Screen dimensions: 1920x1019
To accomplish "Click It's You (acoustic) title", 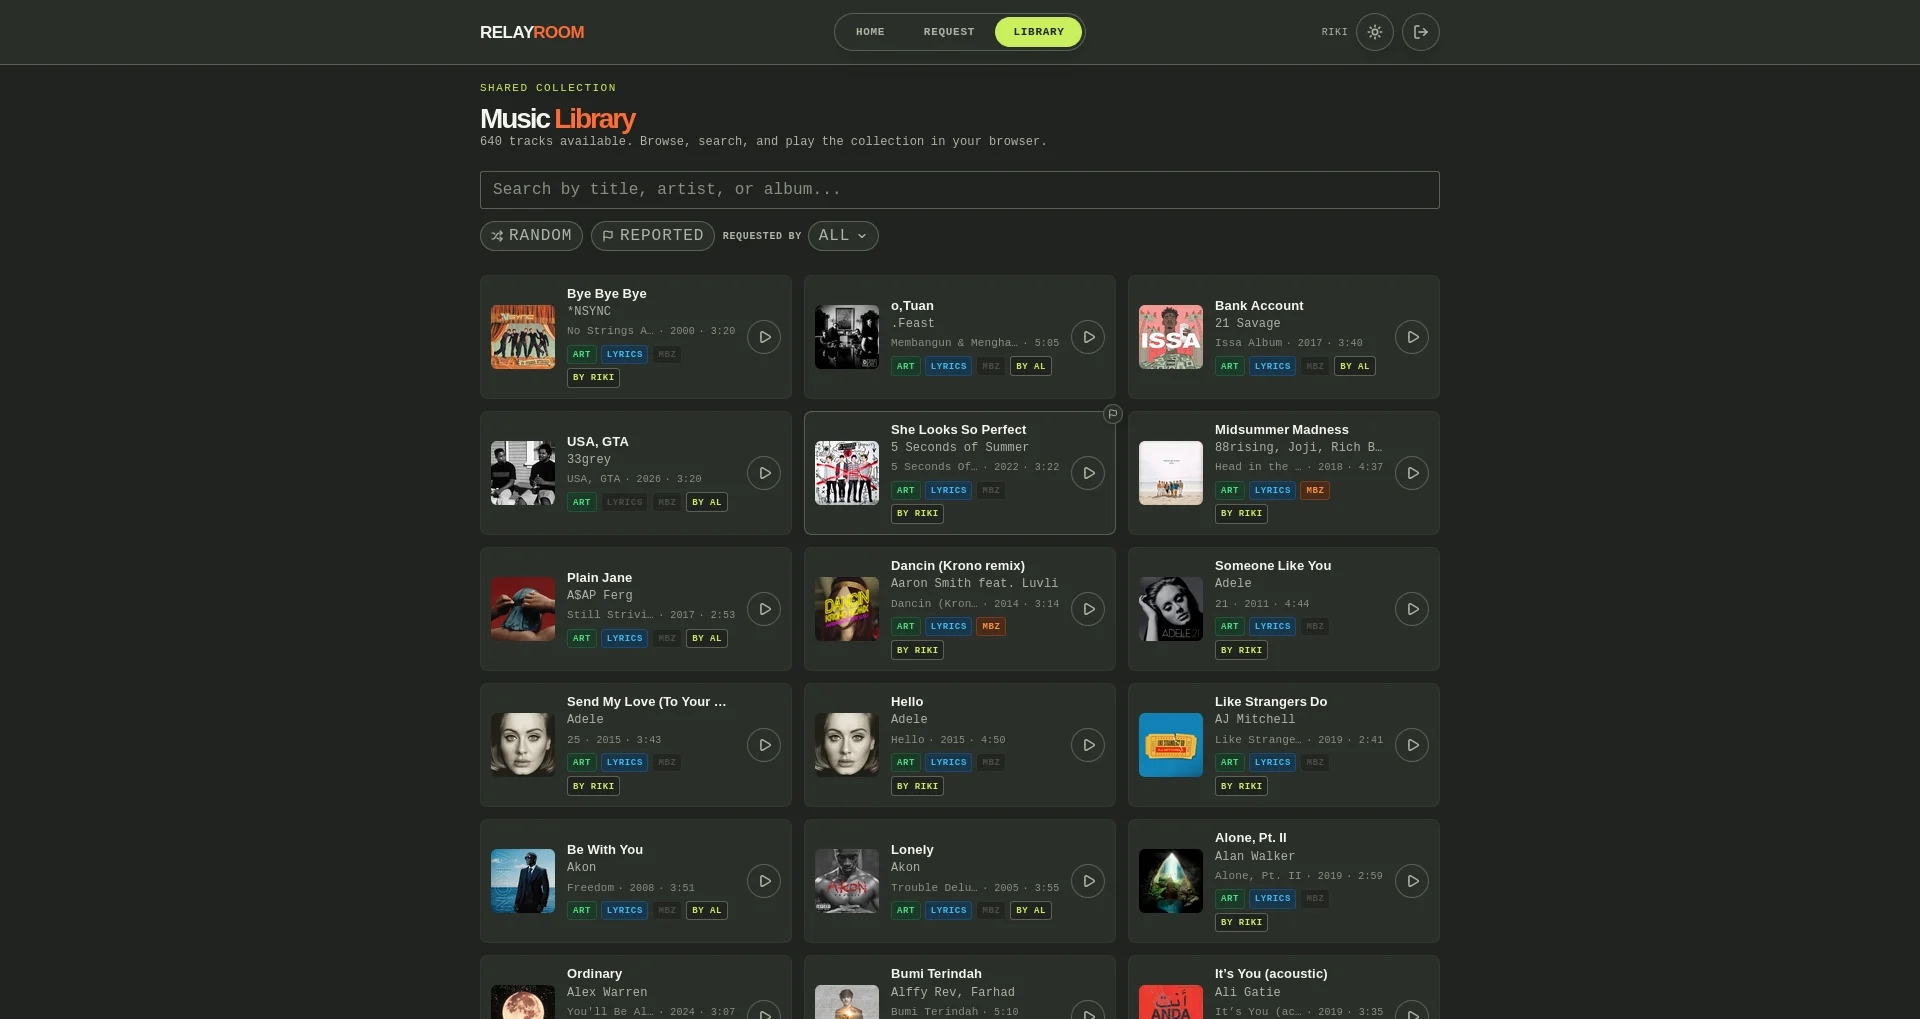I will [x=1271, y=974].
